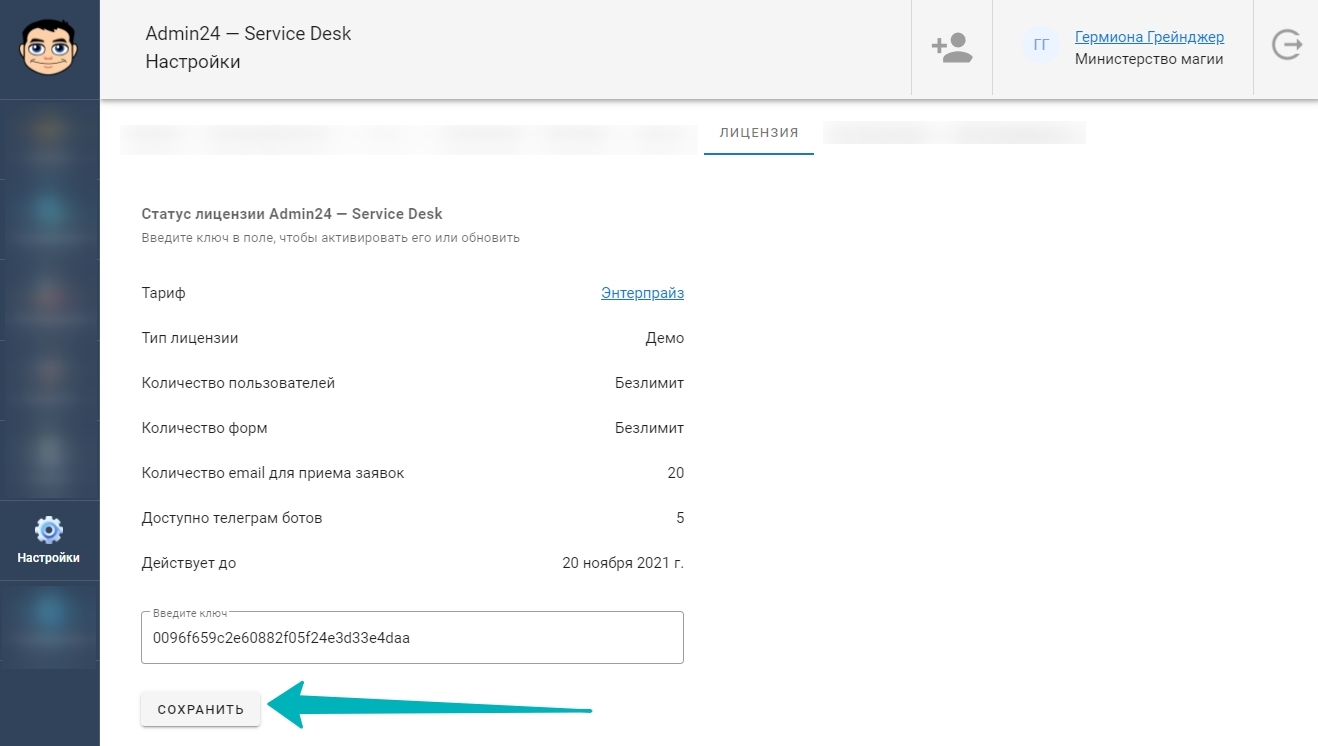Click 'Доступно телеграм ботов' label

(232, 518)
